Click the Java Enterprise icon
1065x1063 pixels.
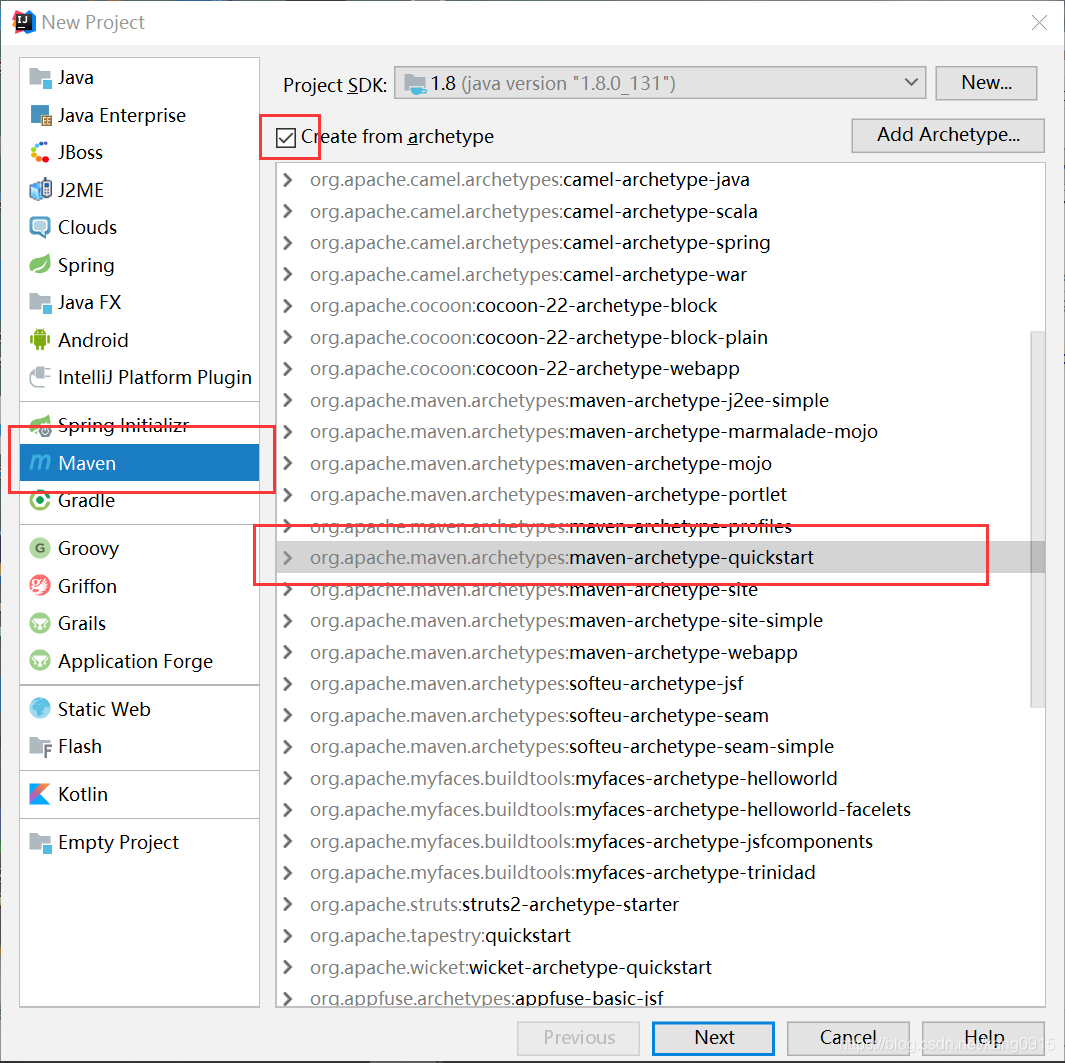pyautogui.click(x=40, y=115)
